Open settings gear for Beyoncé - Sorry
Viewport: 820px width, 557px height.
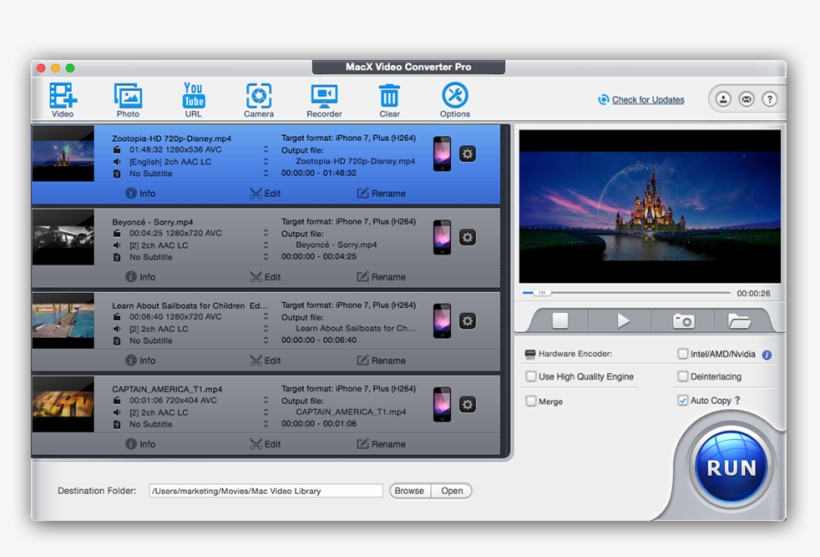[468, 237]
